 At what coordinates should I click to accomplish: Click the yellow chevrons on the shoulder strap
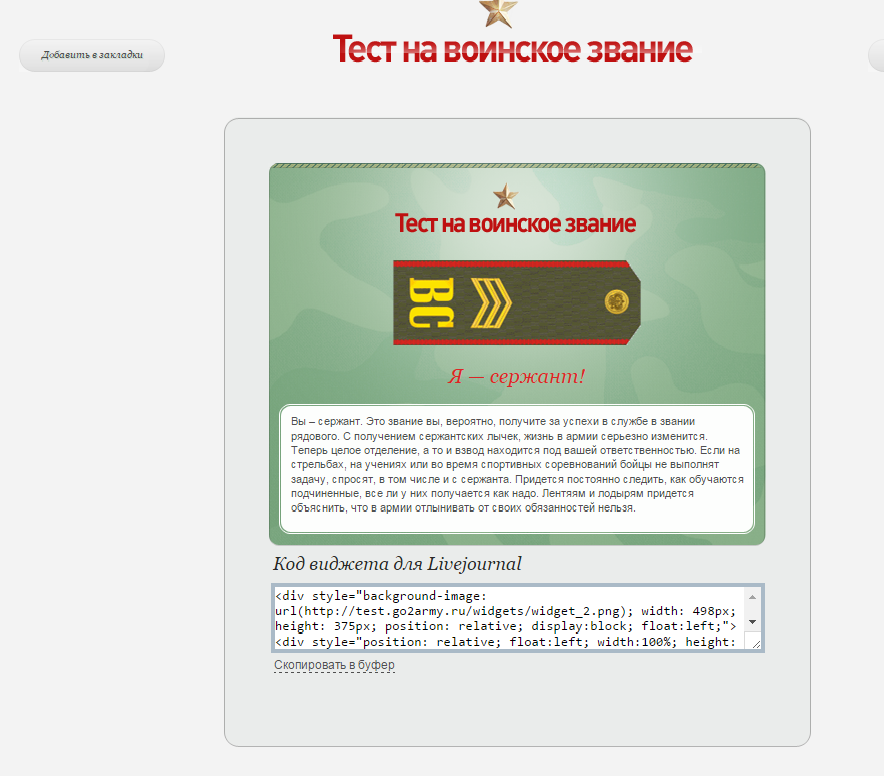click(489, 303)
